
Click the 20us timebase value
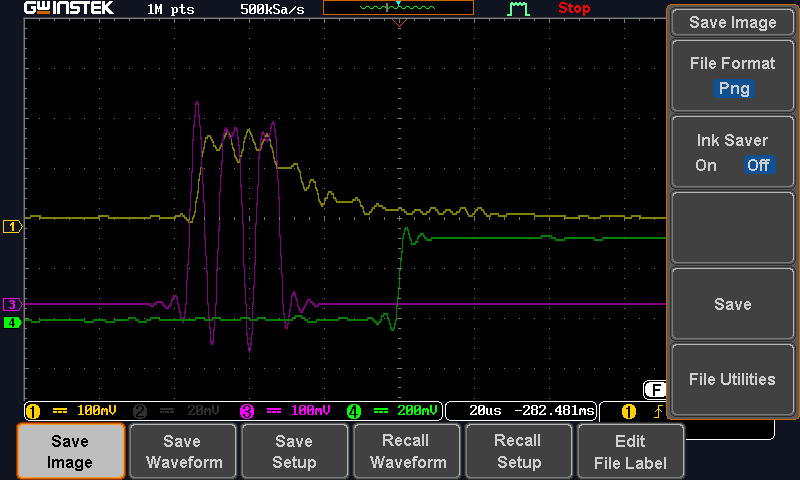coord(485,411)
